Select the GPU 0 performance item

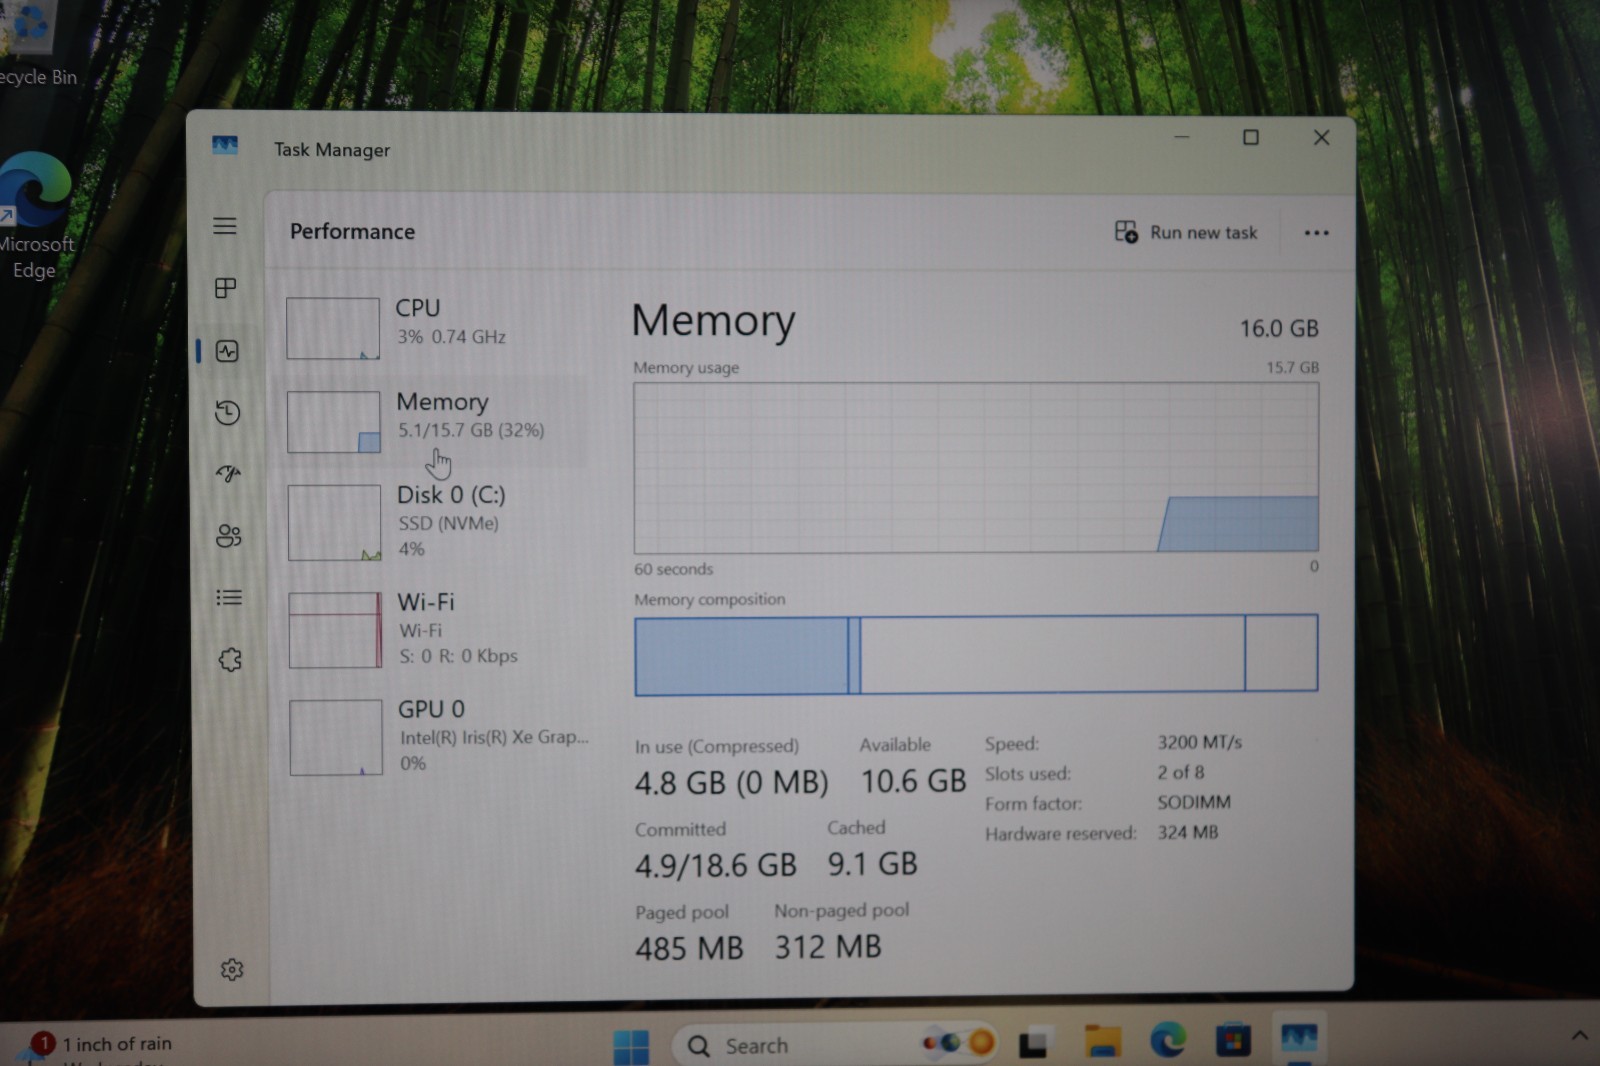tap(437, 736)
